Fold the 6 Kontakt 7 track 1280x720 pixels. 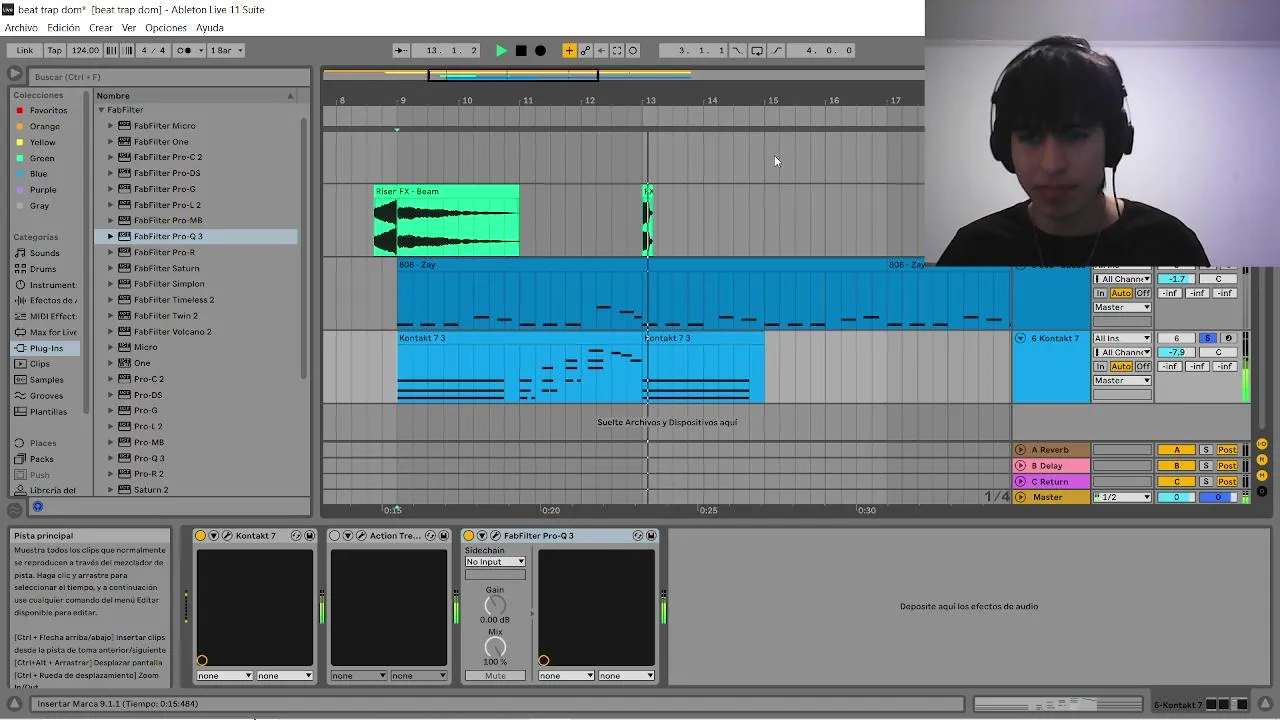click(x=1020, y=338)
